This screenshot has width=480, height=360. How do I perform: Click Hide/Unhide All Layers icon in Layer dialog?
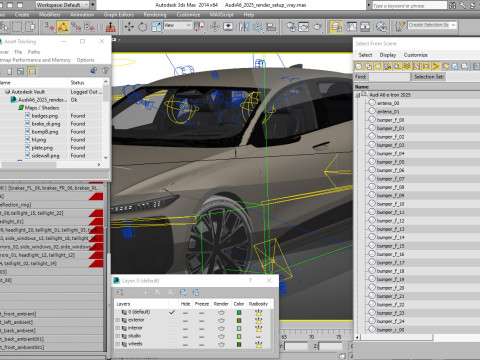tap(183, 292)
